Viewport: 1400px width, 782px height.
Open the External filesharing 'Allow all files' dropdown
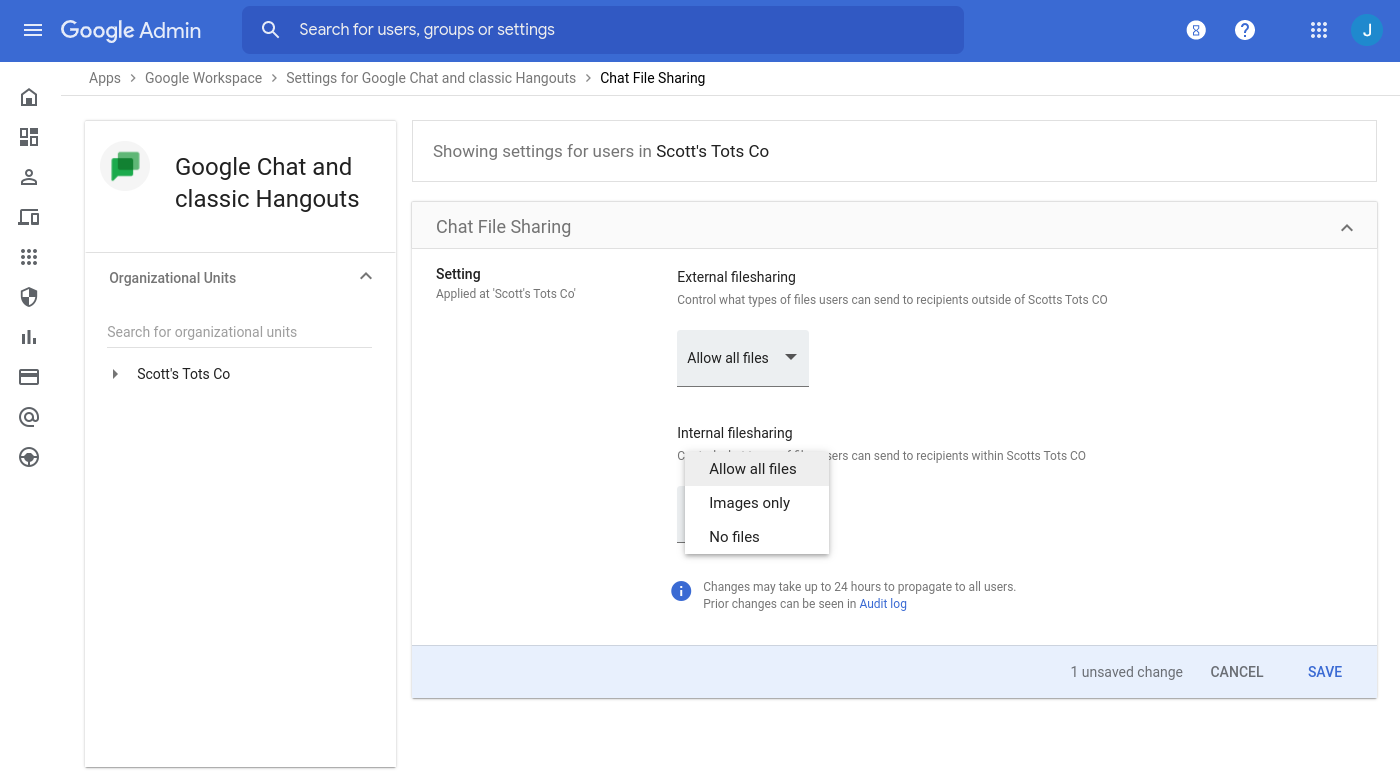tap(742, 357)
